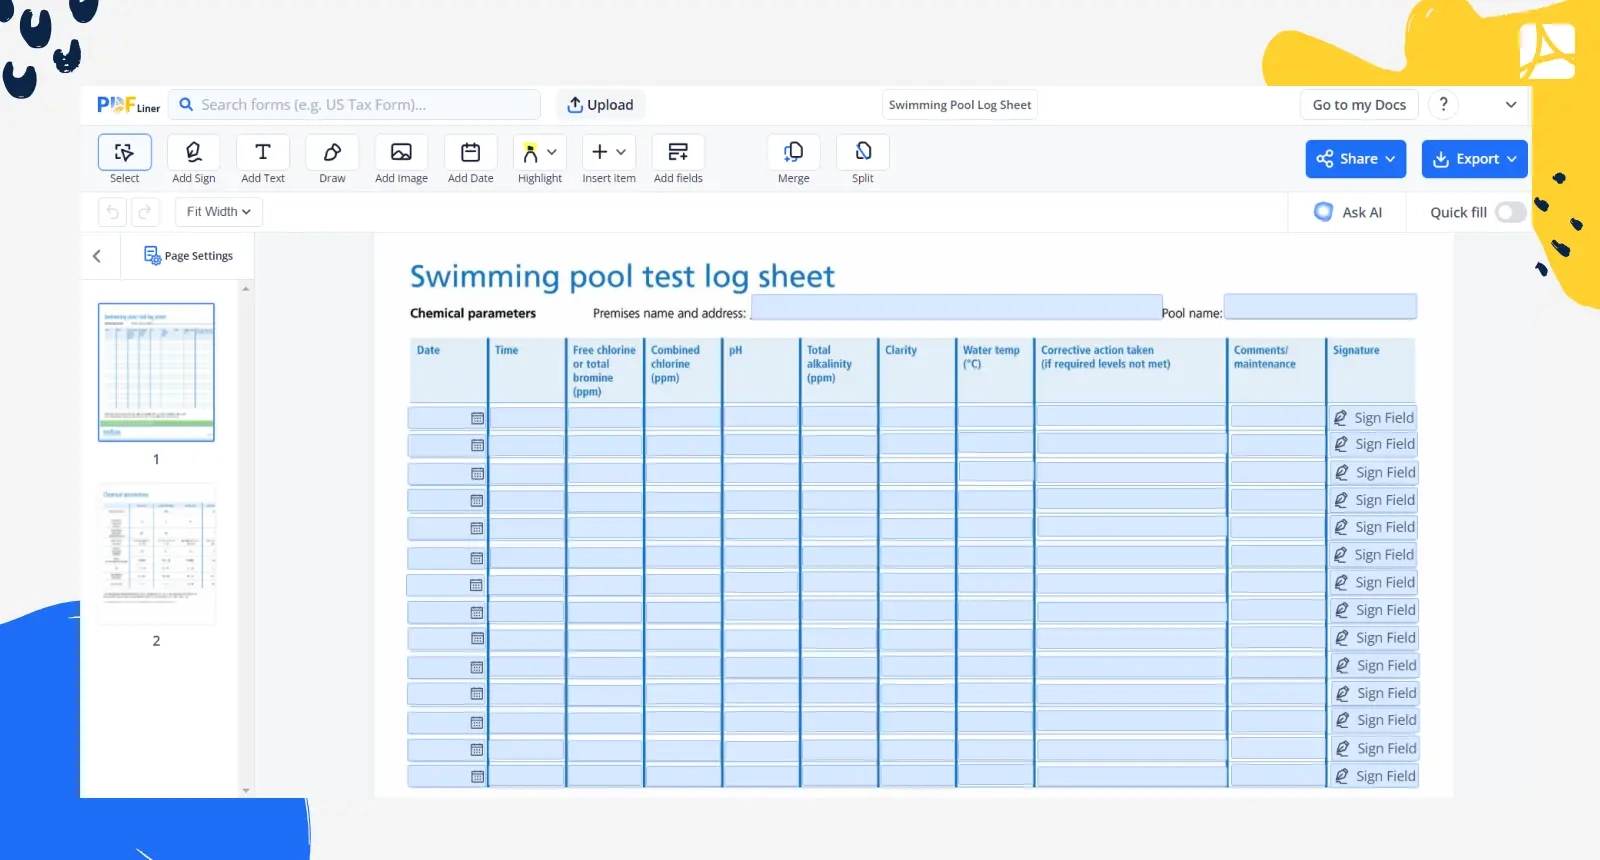Expand the Export dropdown menu
Image resolution: width=1600 pixels, height=860 pixels.
[x=1474, y=159]
